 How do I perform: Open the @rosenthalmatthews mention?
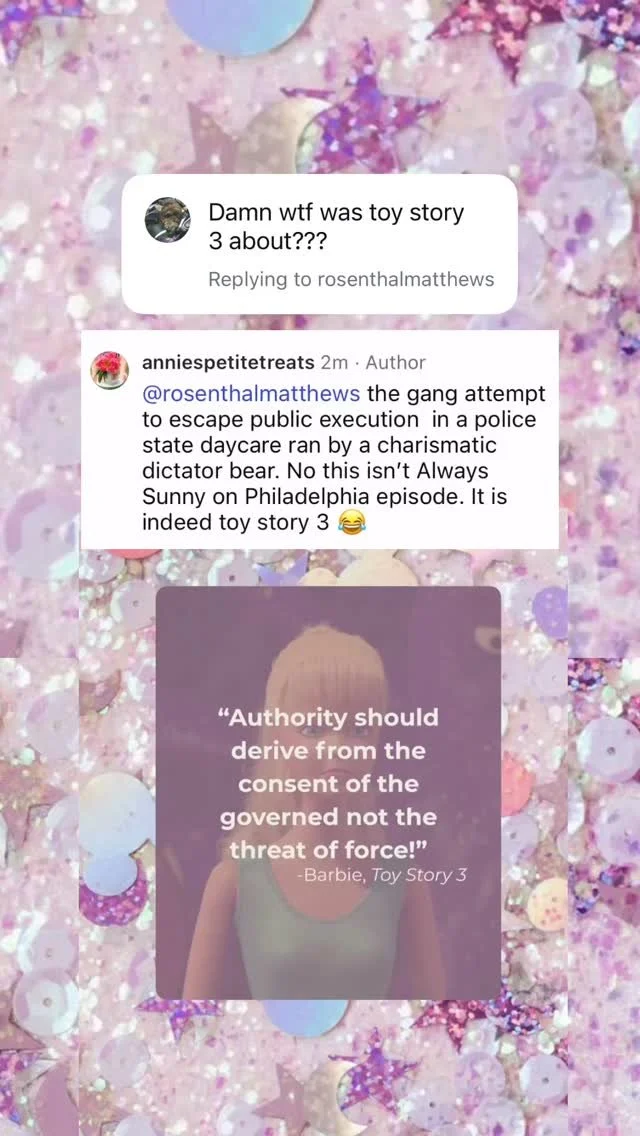[251, 394]
